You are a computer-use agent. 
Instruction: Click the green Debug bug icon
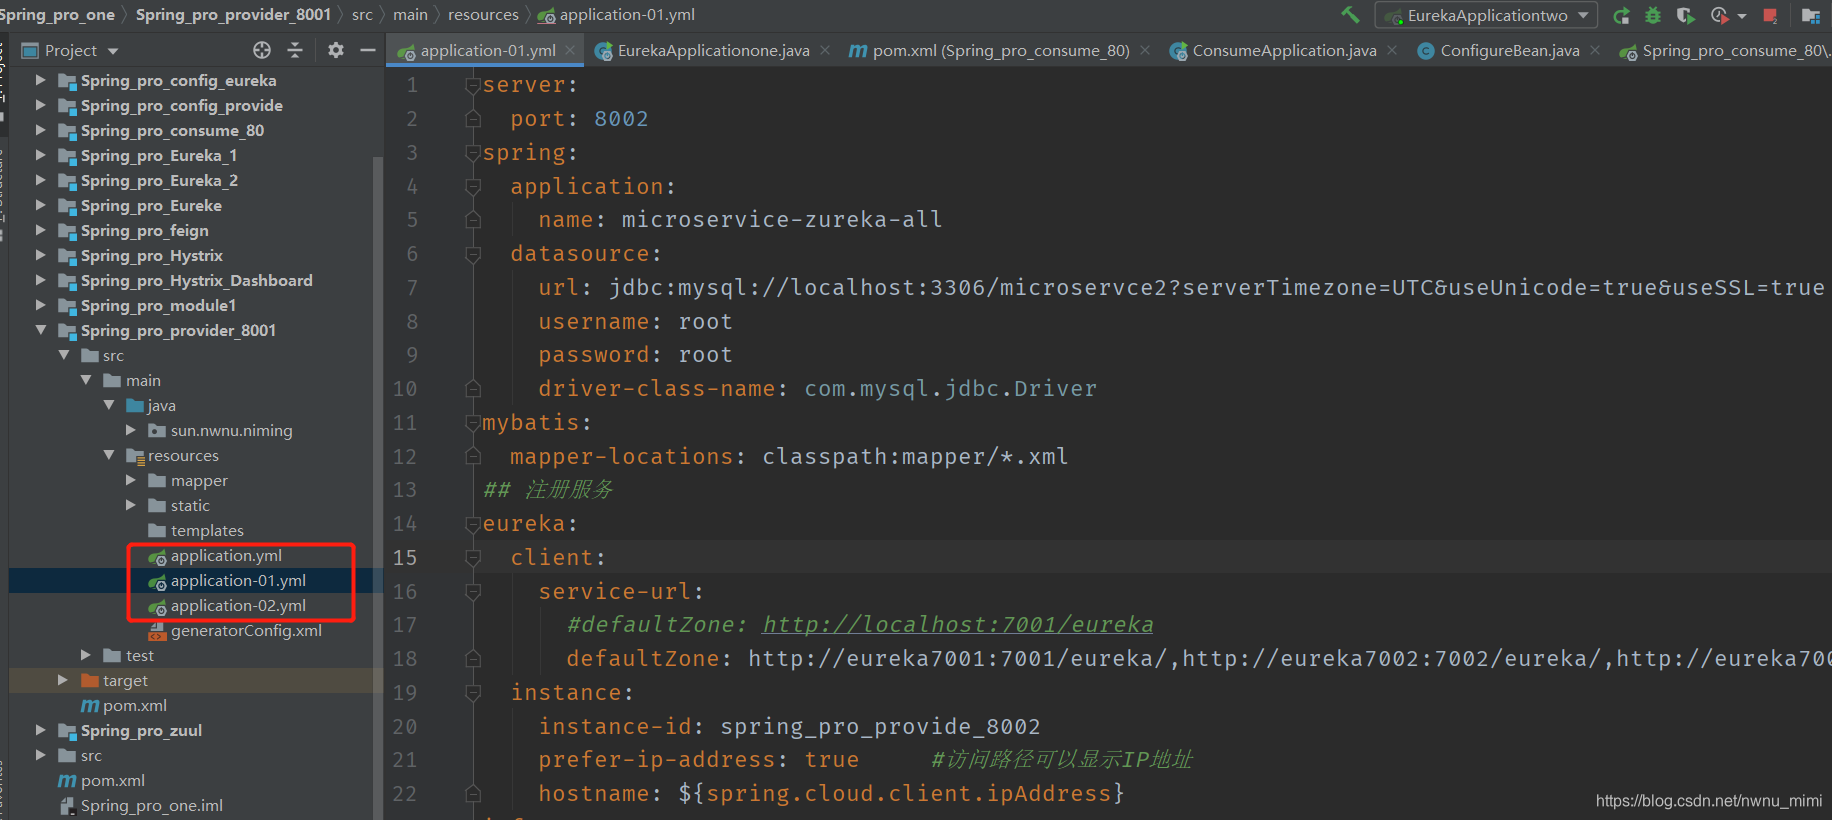point(1653,15)
